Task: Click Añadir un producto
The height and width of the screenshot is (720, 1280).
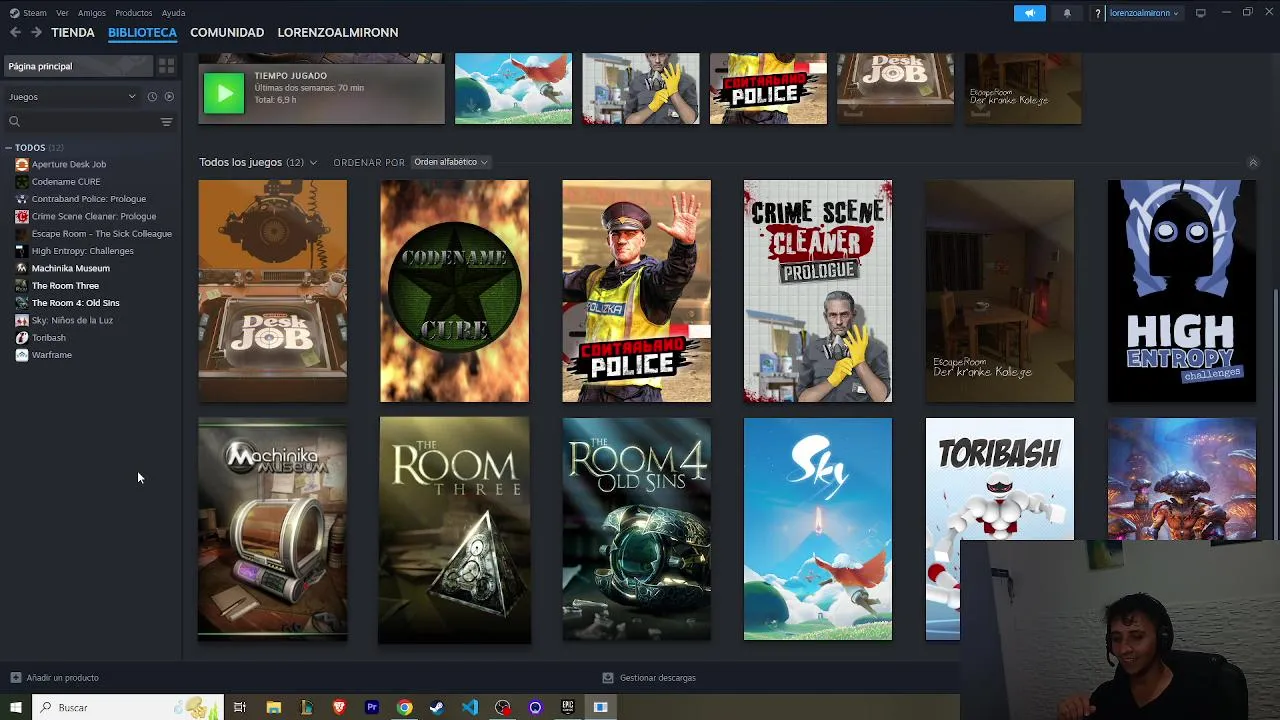Action: [x=54, y=678]
